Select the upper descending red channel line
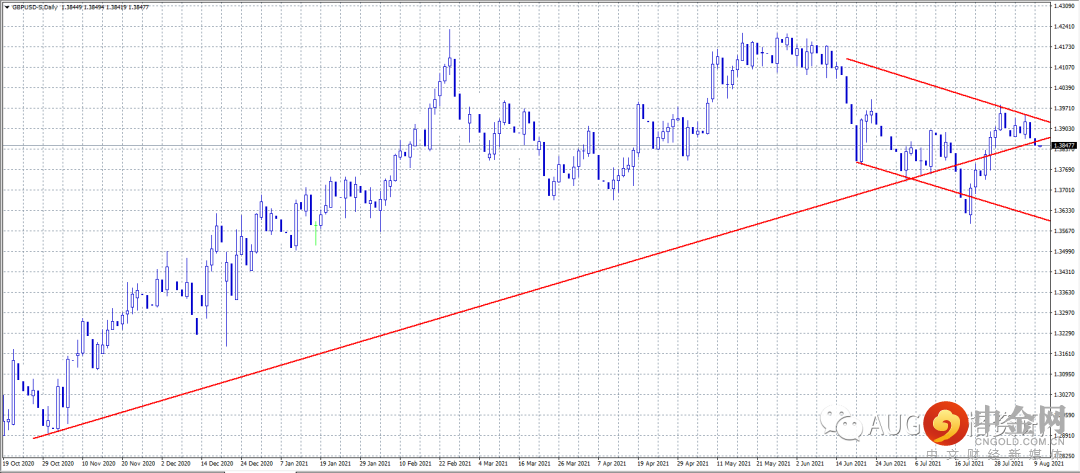This screenshot has width=1080, height=473. [947, 90]
